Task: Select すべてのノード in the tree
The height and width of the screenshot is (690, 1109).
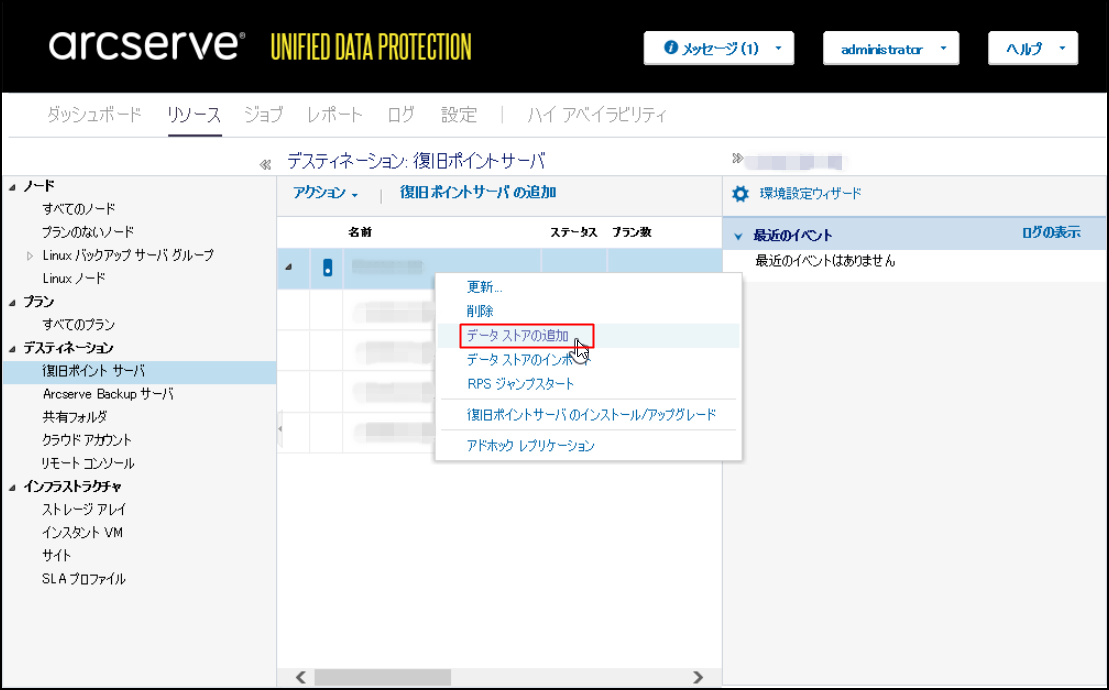Action: pyautogui.click(x=78, y=209)
